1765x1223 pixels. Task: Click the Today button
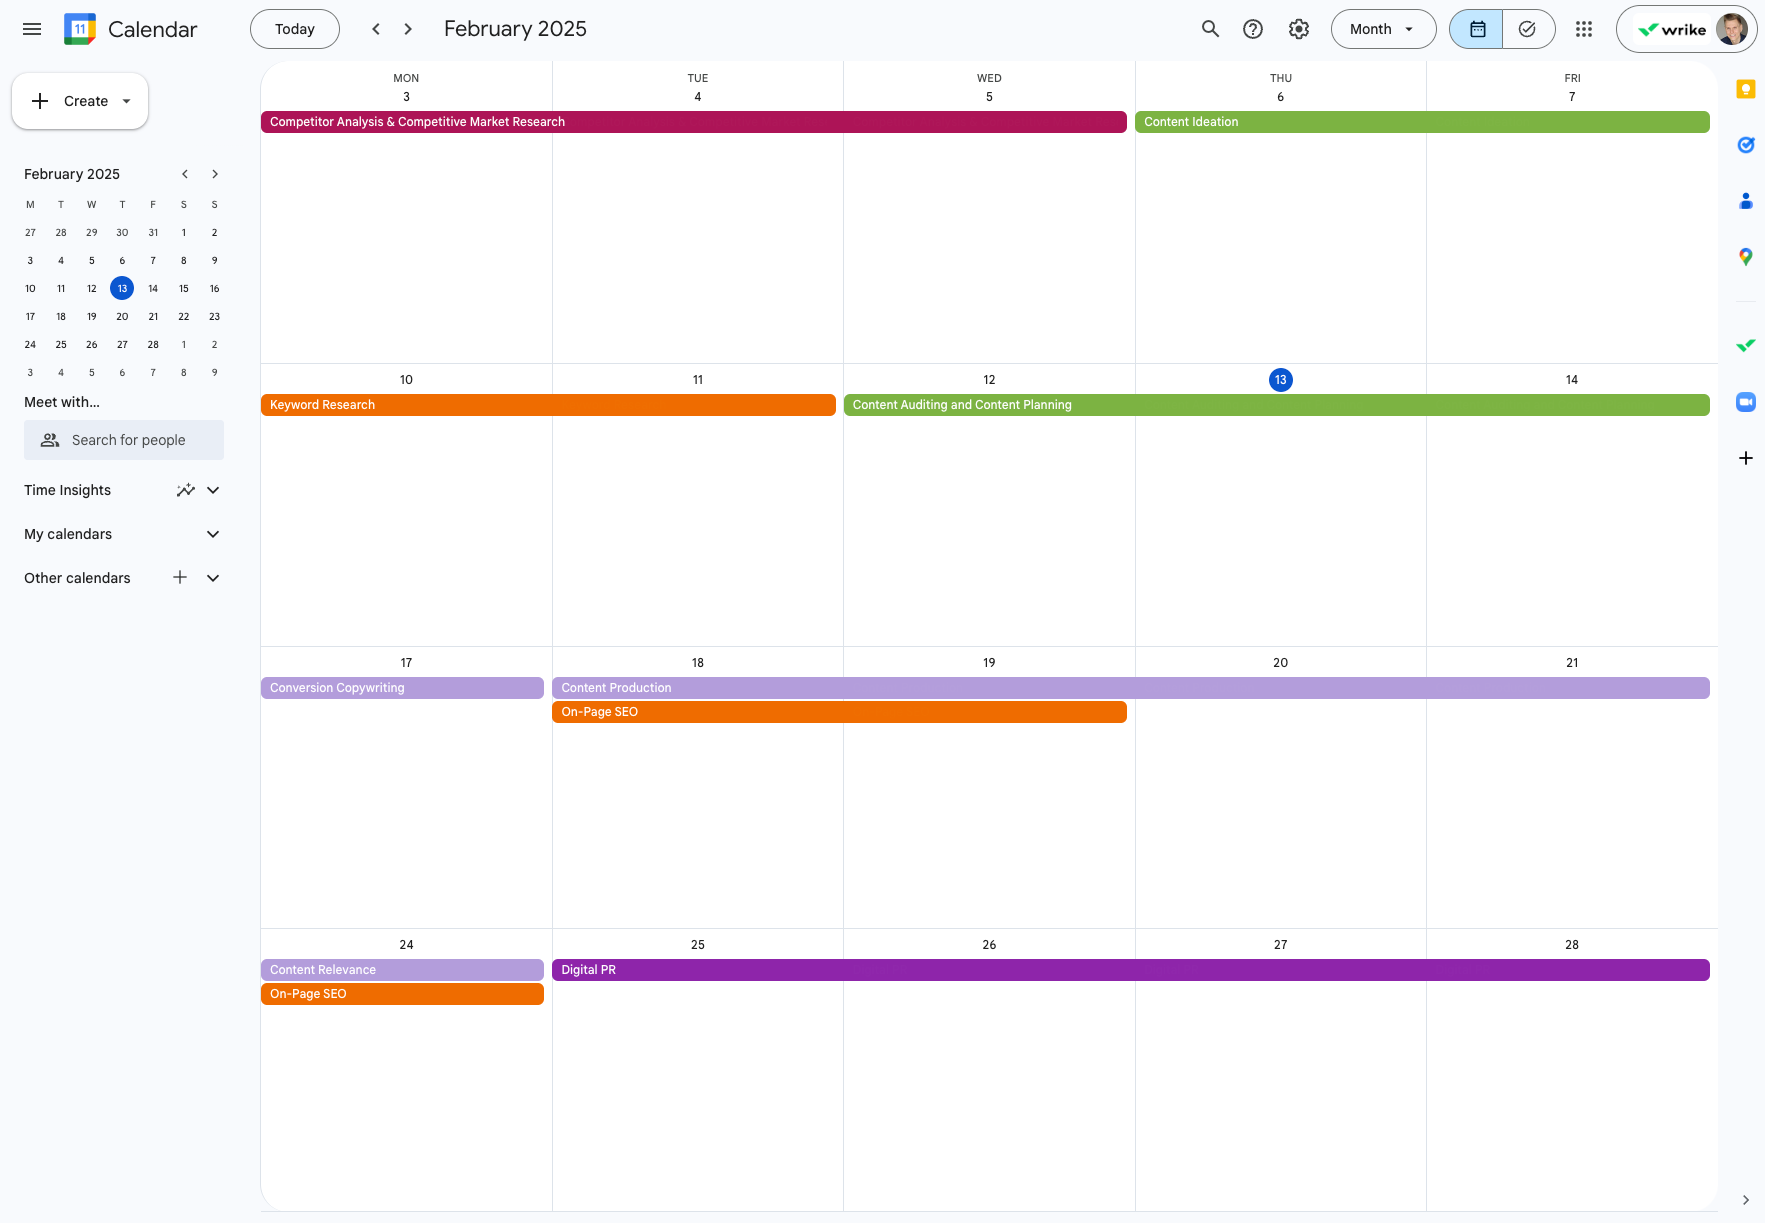pyautogui.click(x=295, y=29)
